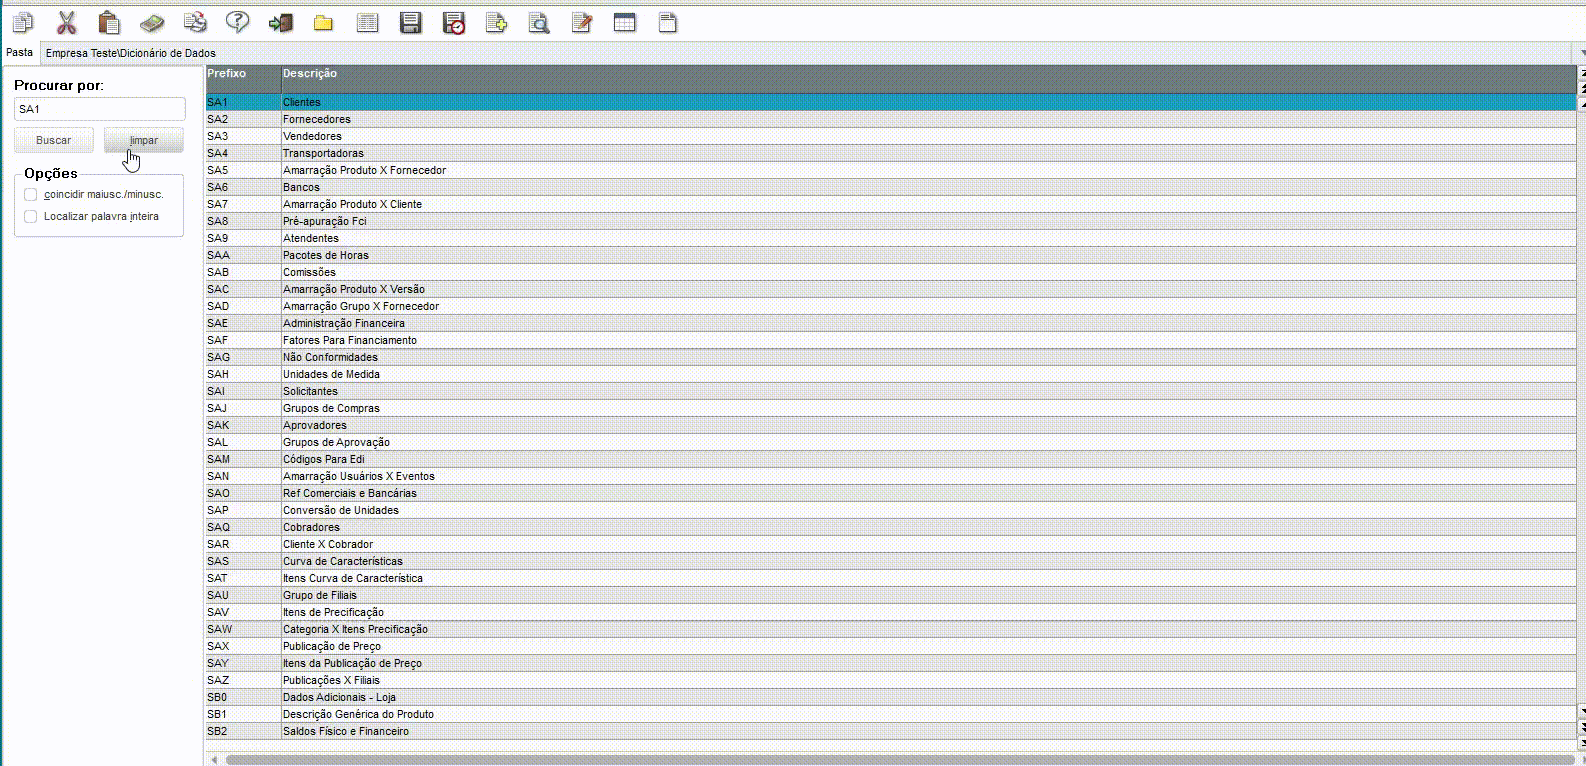Select Grupos de Compras row
The image size is (1586, 766).
coord(891,408)
